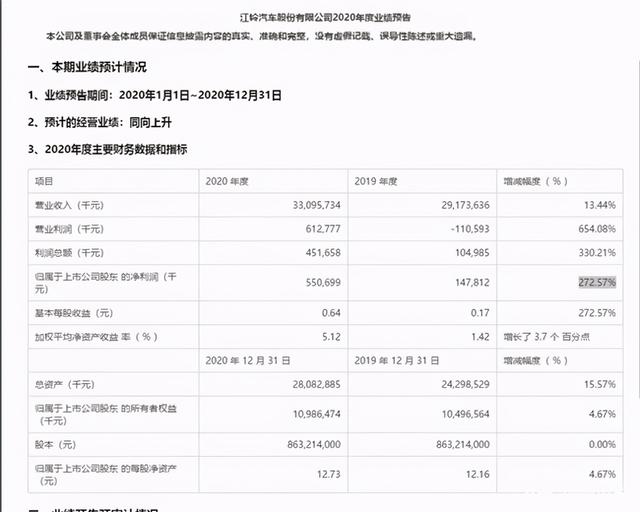This screenshot has width=640, height=512.
Task: Click 4.67% in 每股净资产 row
Action: tap(602, 474)
